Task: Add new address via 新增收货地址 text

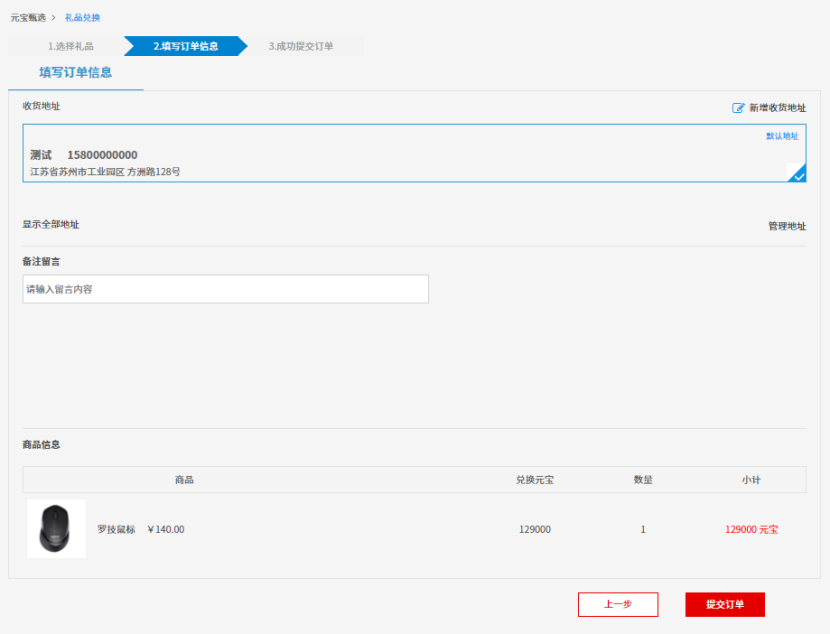Action: 777,108
